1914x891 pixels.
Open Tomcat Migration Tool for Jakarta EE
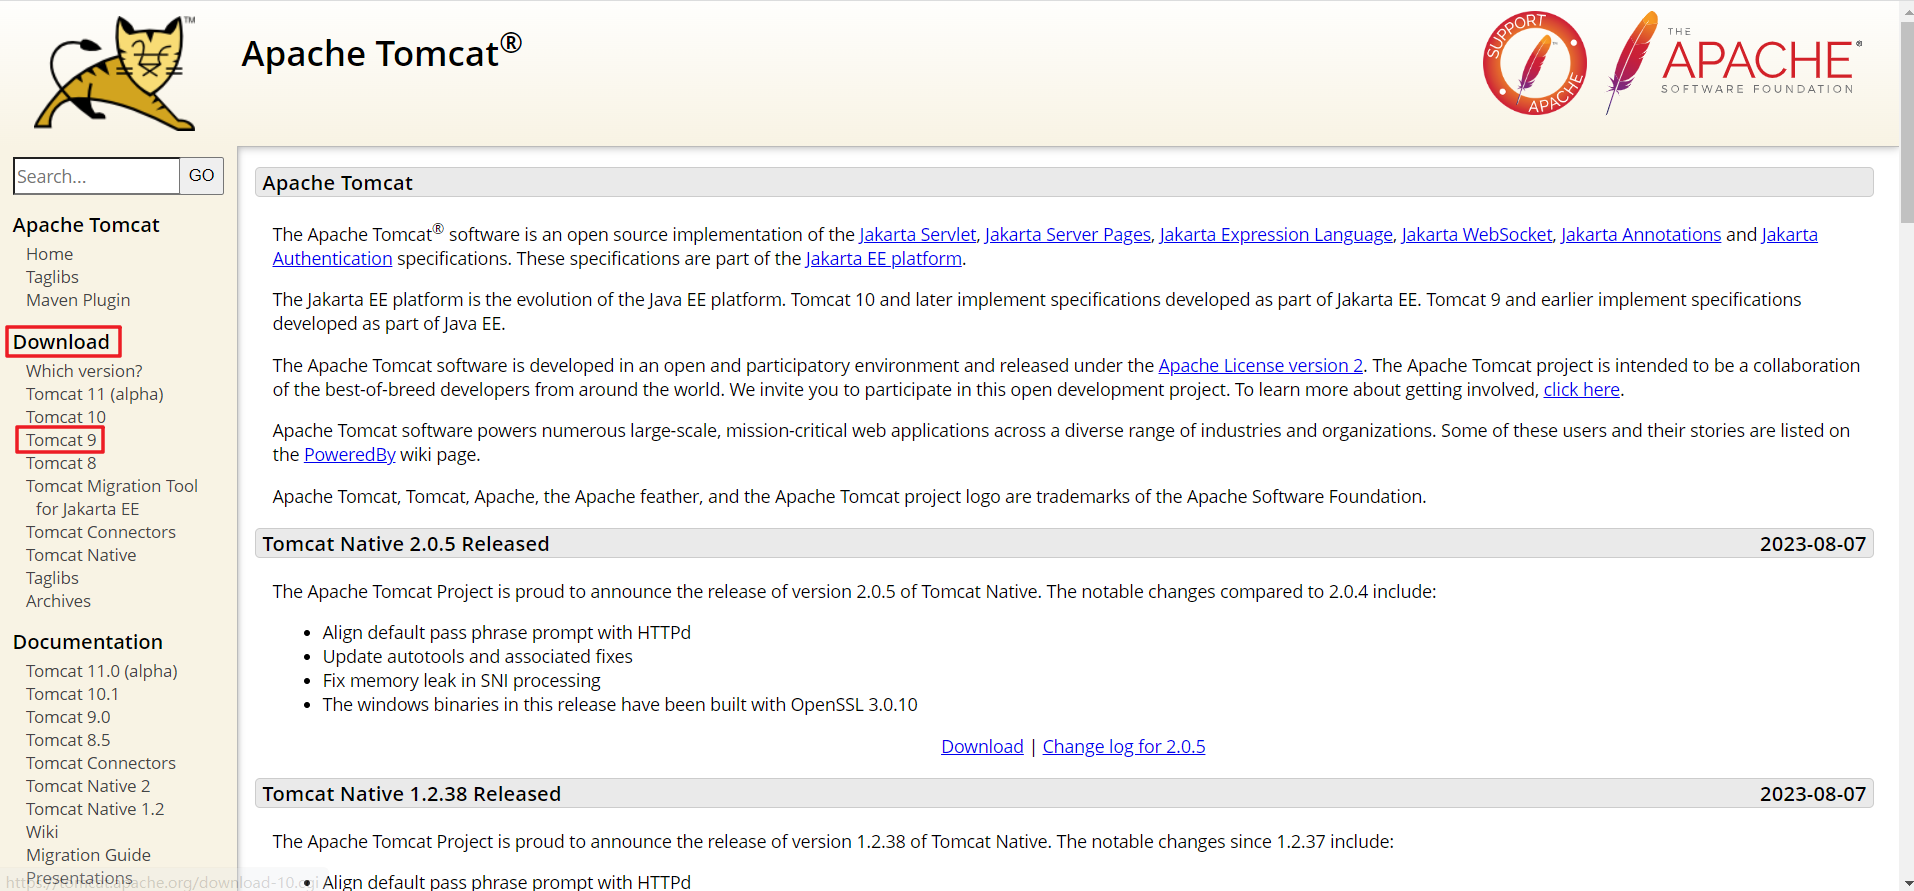tap(112, 497)
